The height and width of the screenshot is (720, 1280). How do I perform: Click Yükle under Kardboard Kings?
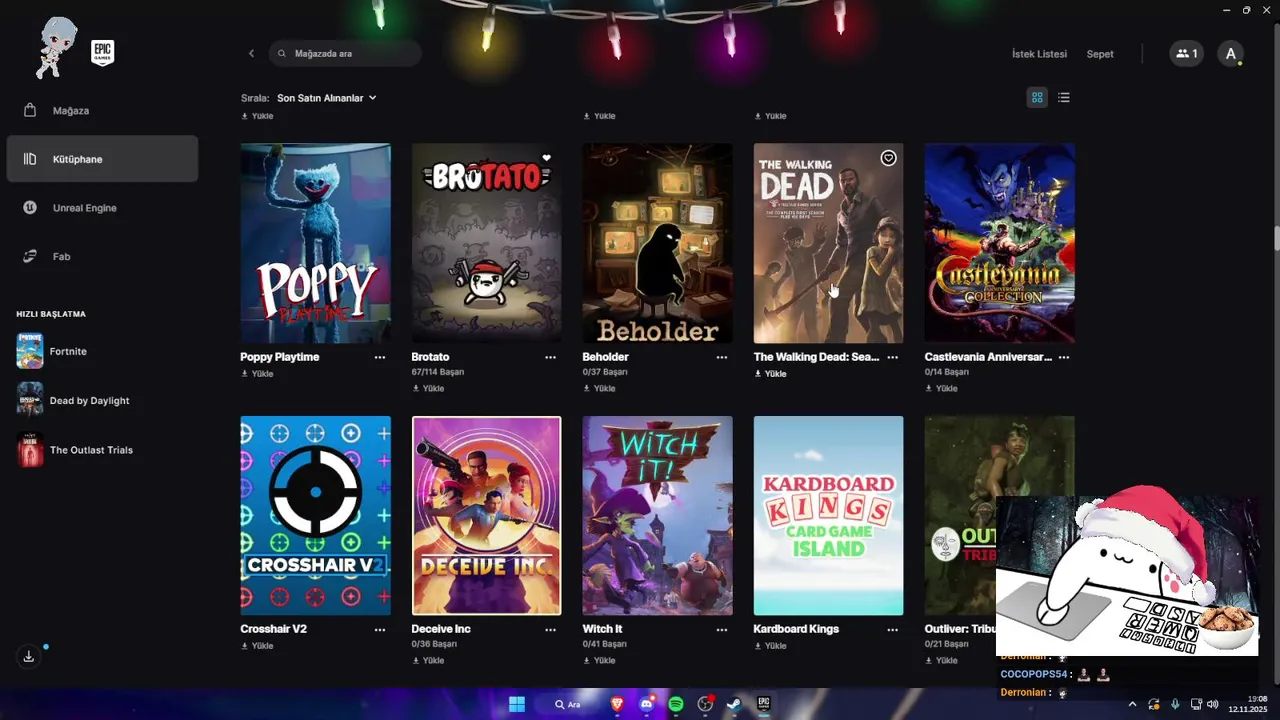(x=770, y=646)
